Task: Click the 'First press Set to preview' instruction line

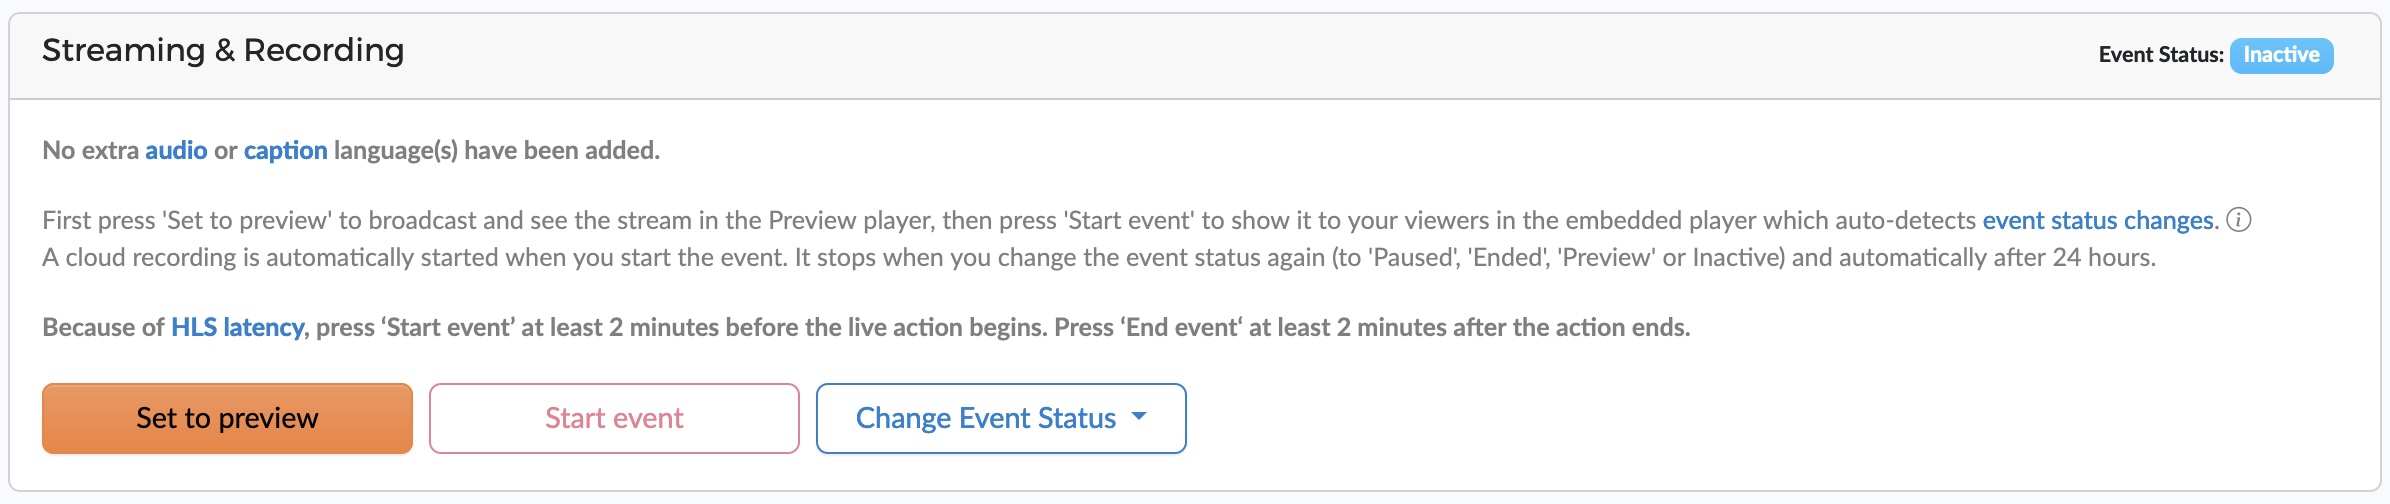Action: click(1130, 221)
